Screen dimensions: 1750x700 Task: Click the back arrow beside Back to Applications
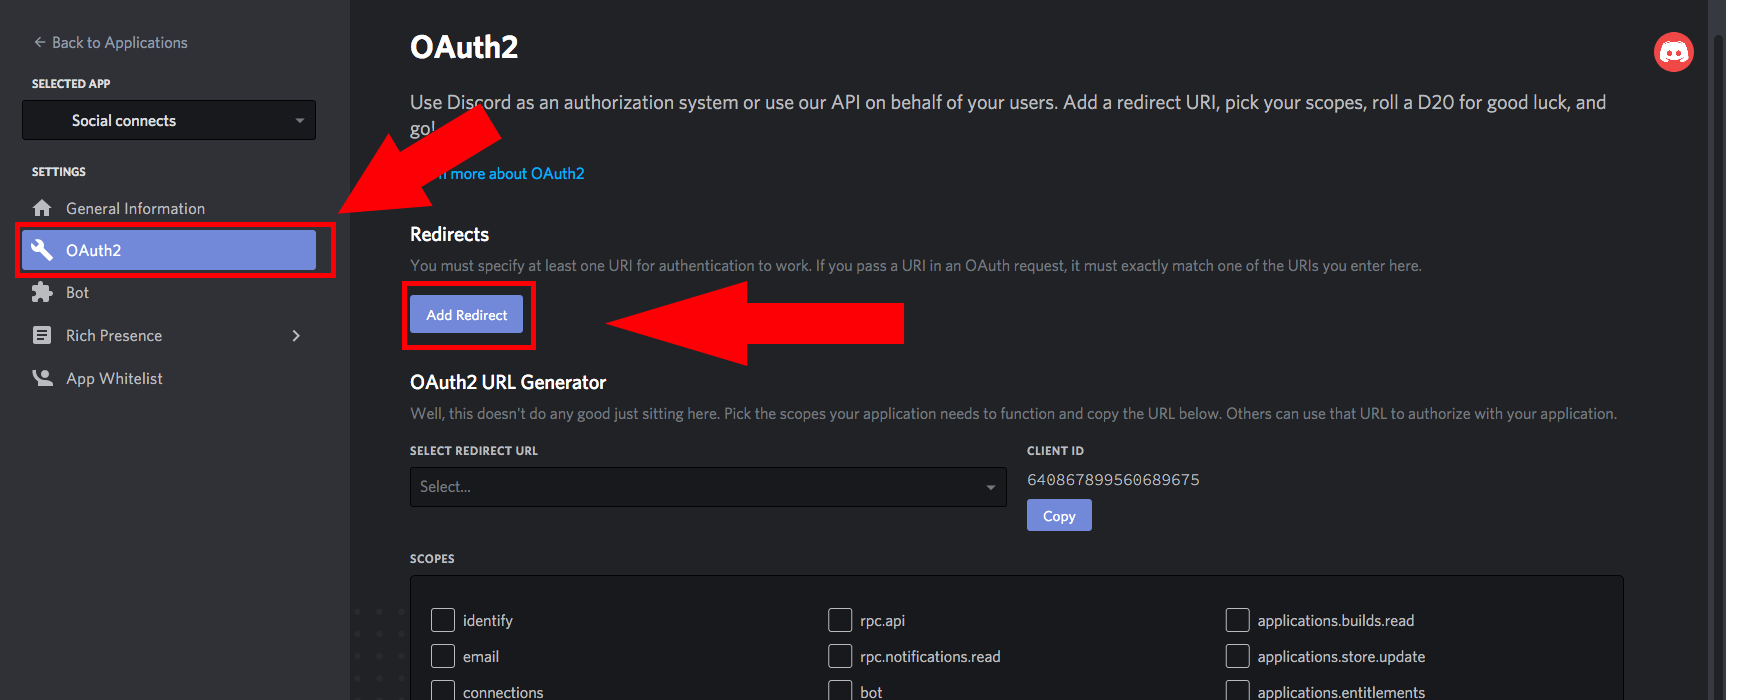tap(40, 42)
